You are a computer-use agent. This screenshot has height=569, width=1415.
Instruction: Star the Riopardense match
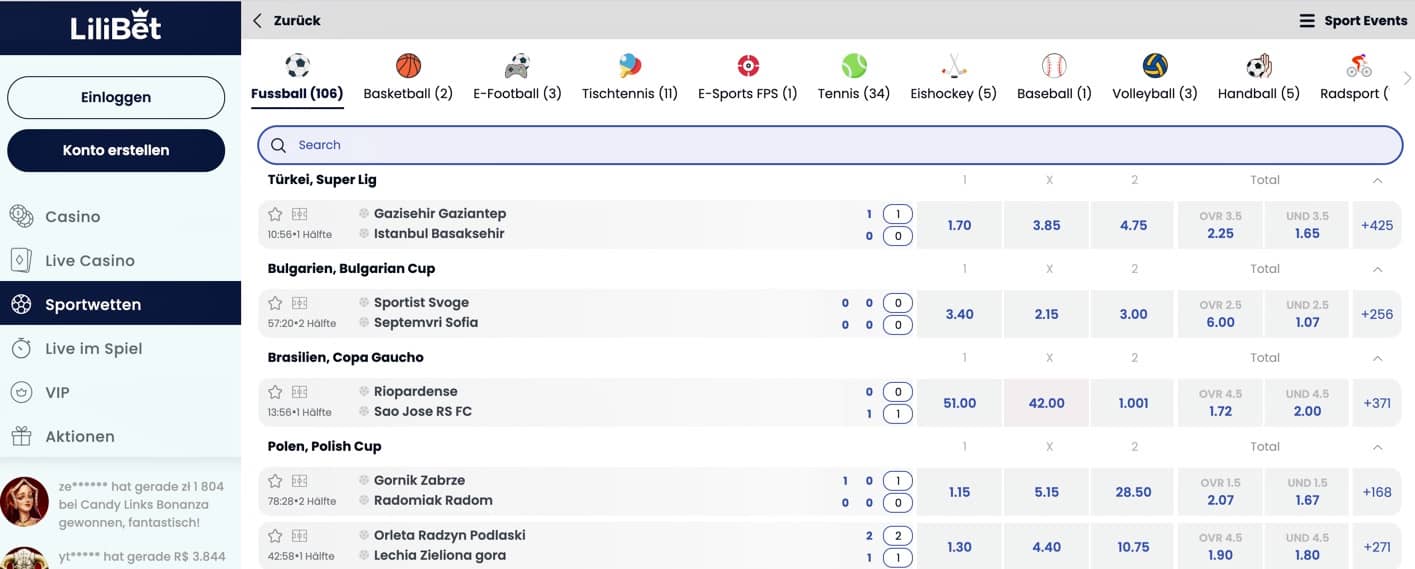coord(275,392)
